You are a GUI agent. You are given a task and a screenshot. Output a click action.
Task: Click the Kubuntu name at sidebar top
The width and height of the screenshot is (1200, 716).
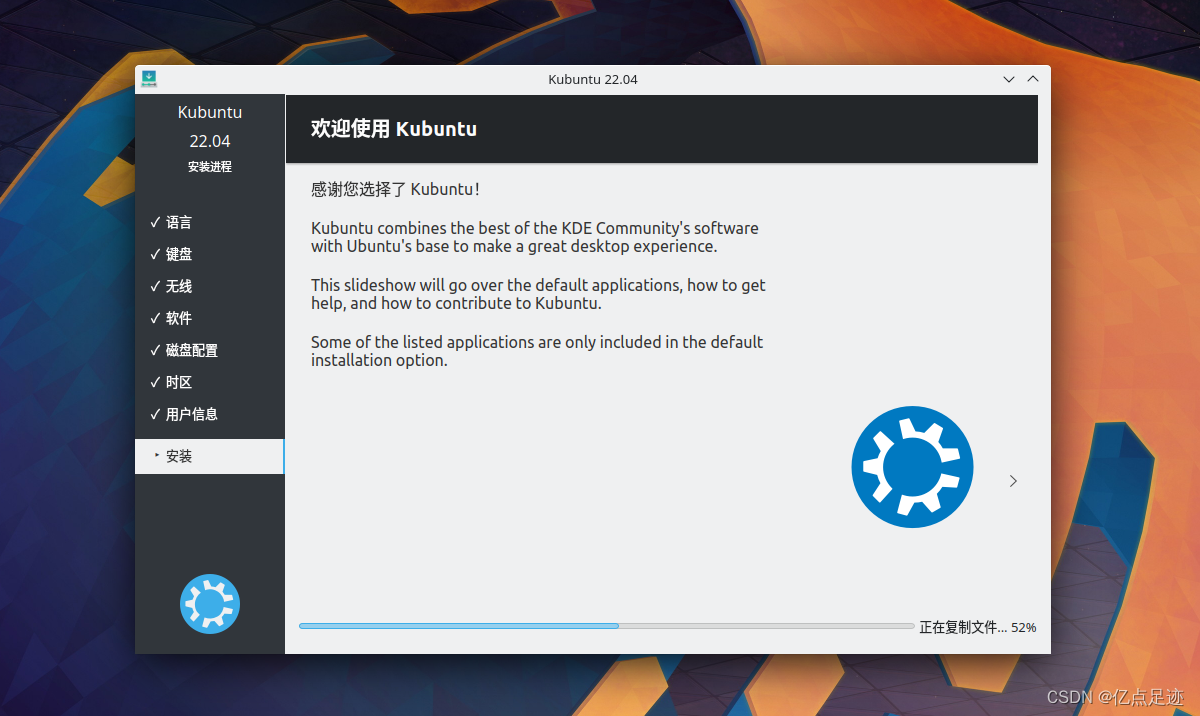(x=210, y=112)
